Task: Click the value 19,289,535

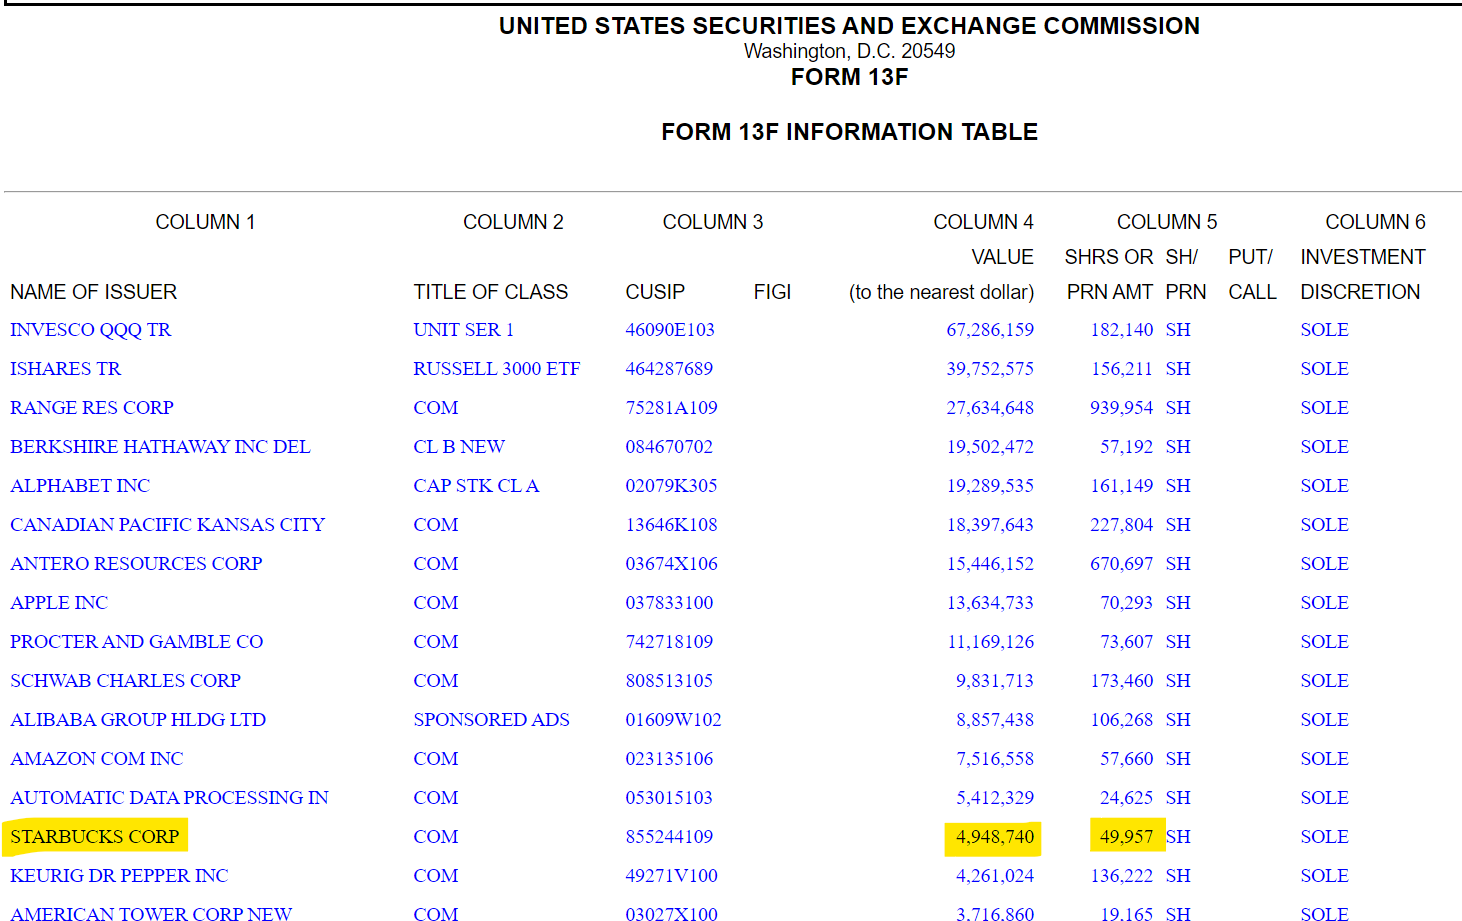Action: pyautogui.click(x=990, y=486)
